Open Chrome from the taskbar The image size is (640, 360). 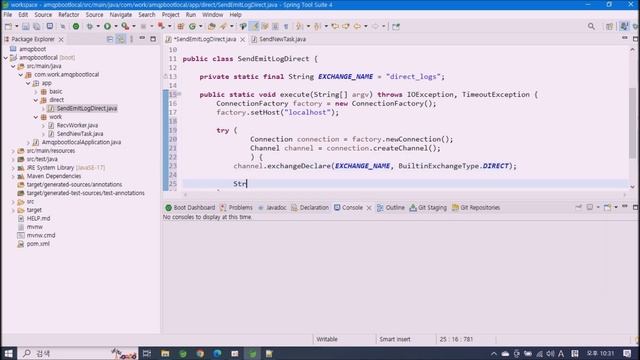tap(200, 353)
